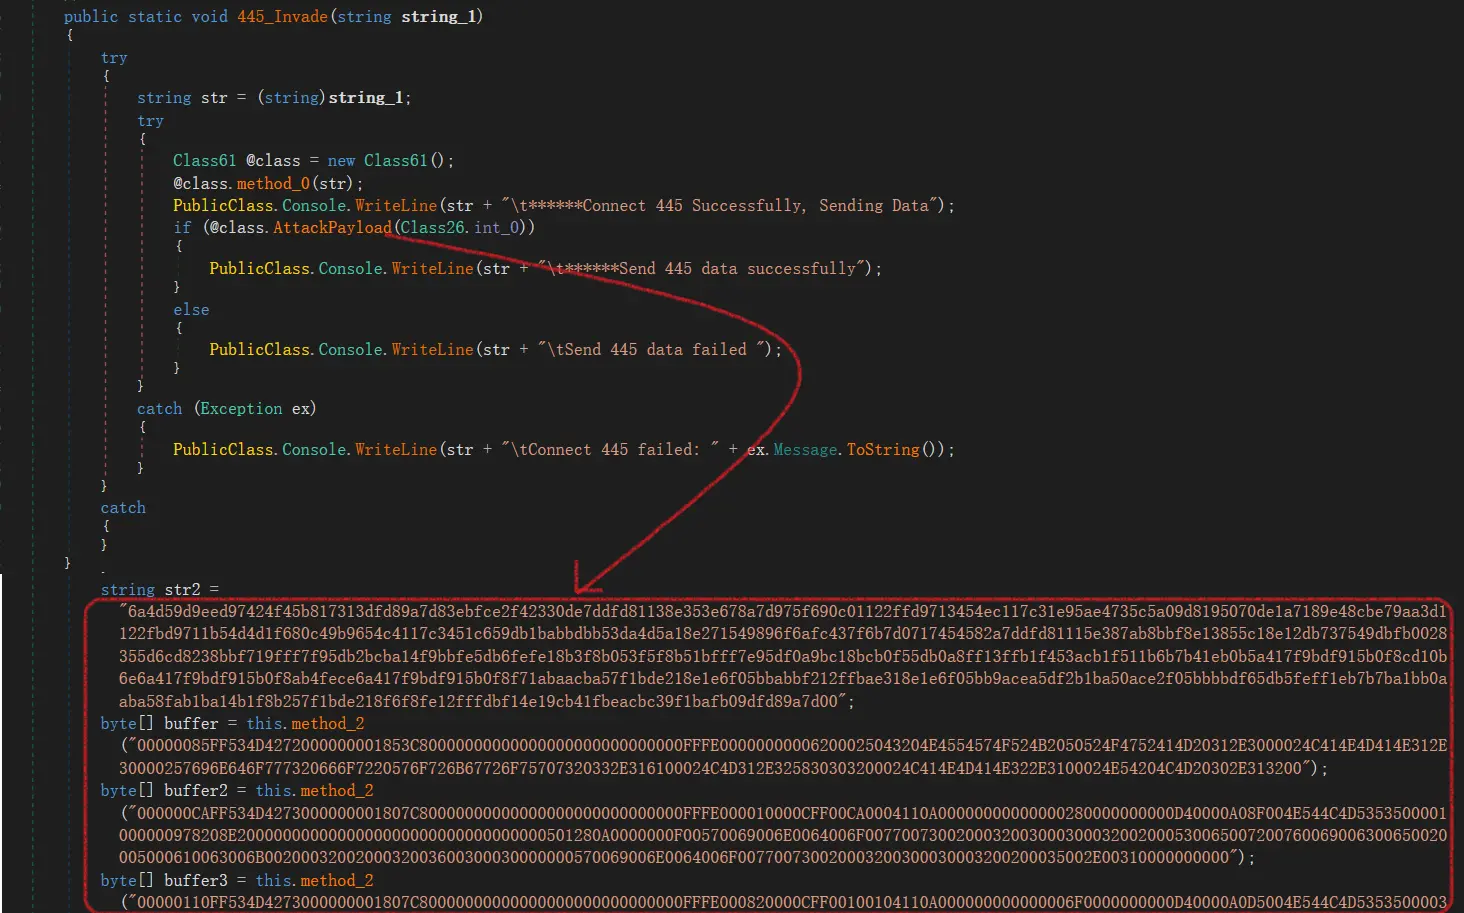Screen dimensions: 1464x913
Task: Click hex string line starting 6e6a417f9bdf
Action: 783,679
